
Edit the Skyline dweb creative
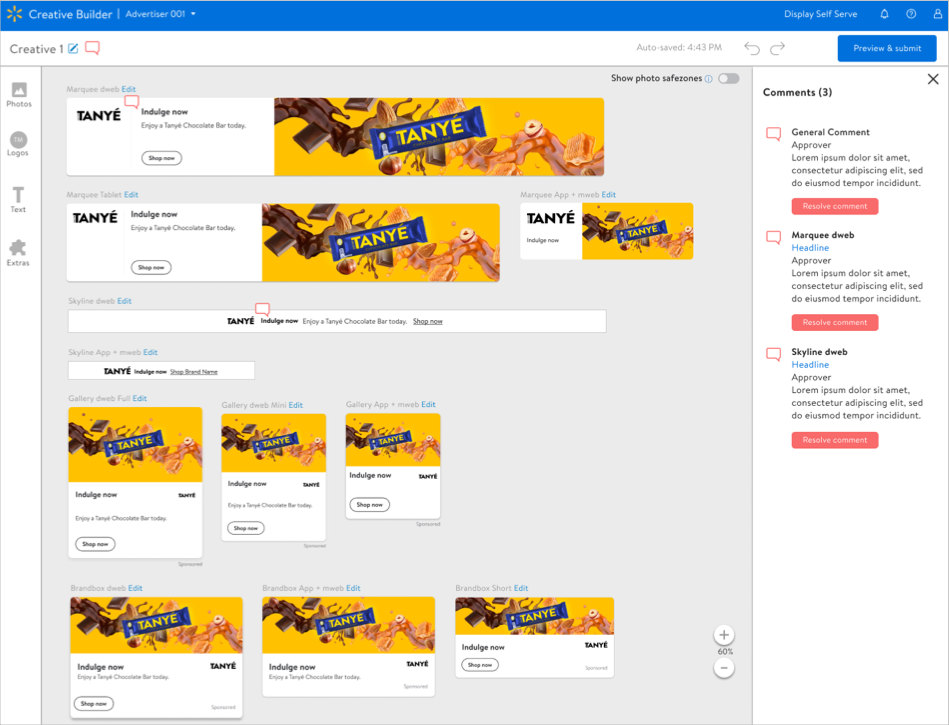click(x=124, y=301)
